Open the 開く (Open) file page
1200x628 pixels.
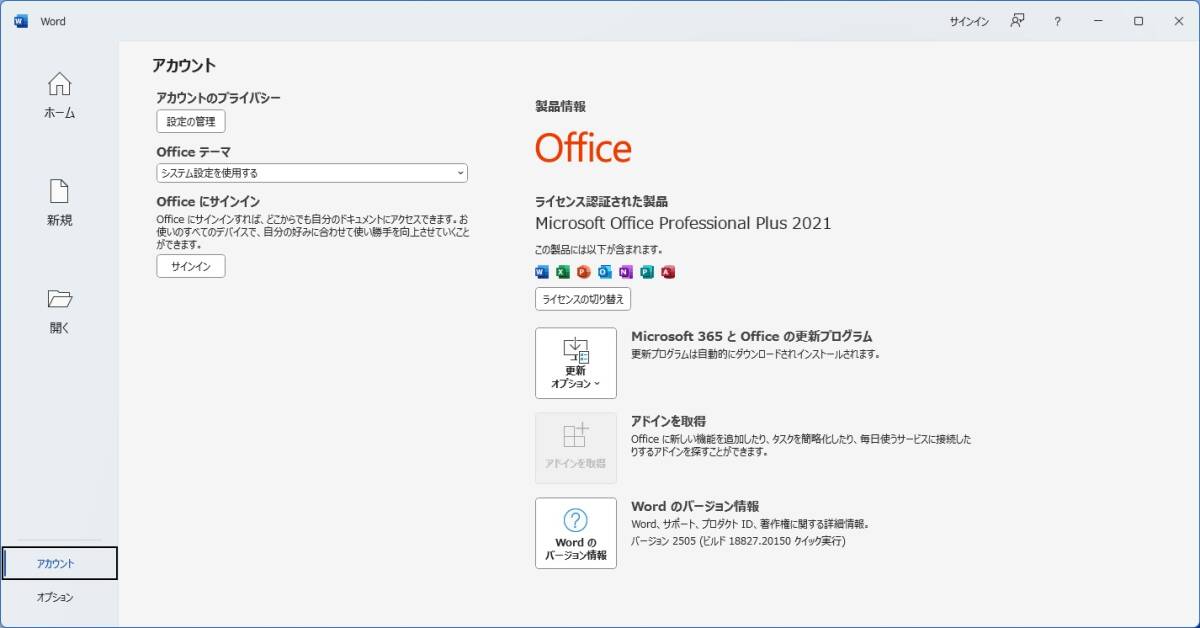[x=59, y=311]
